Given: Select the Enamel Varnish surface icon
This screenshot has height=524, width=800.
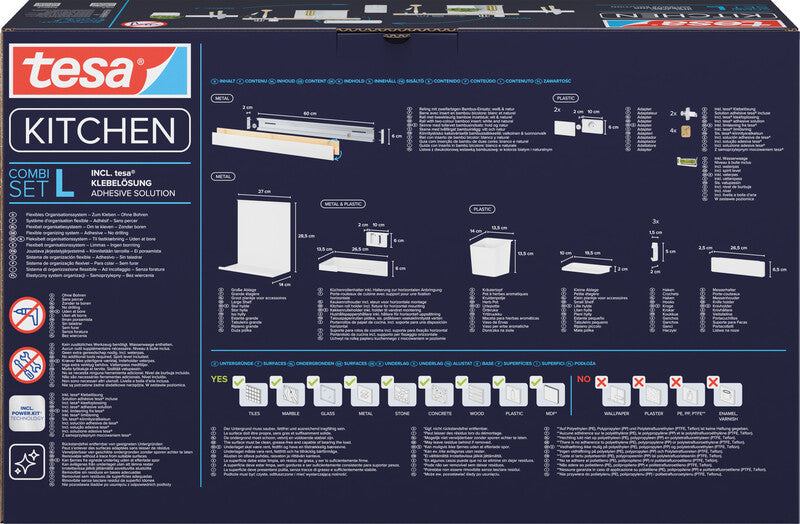Looking at the screenshot, I should click(x=728, y=395).
